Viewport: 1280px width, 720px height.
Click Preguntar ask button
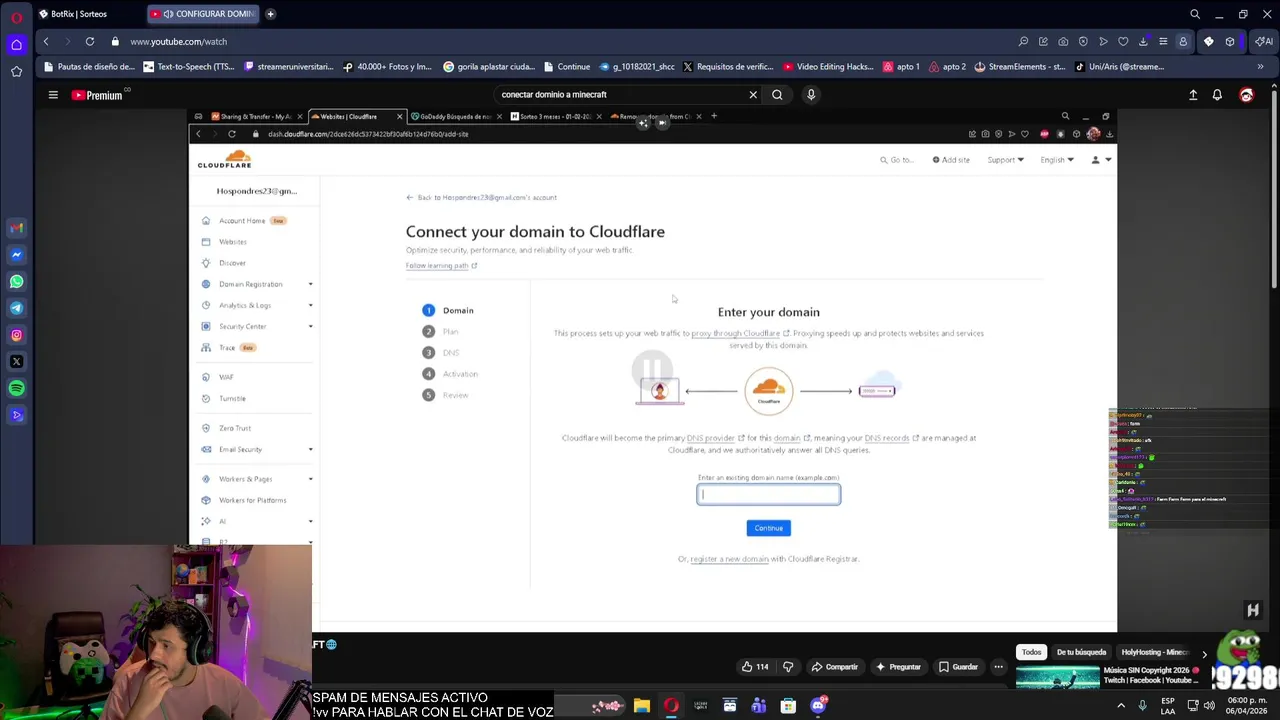pos(897,667)
